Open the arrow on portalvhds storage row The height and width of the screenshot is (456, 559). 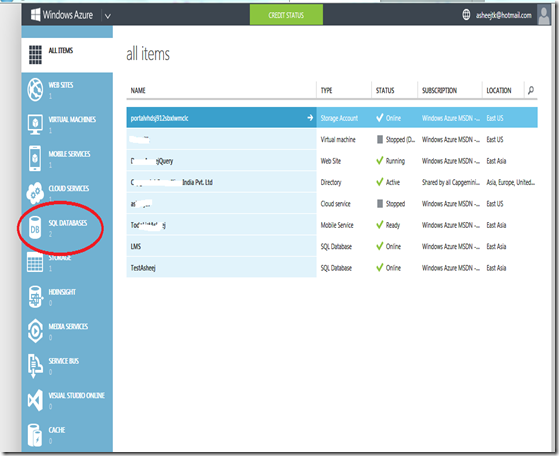(x=310, y=118)
